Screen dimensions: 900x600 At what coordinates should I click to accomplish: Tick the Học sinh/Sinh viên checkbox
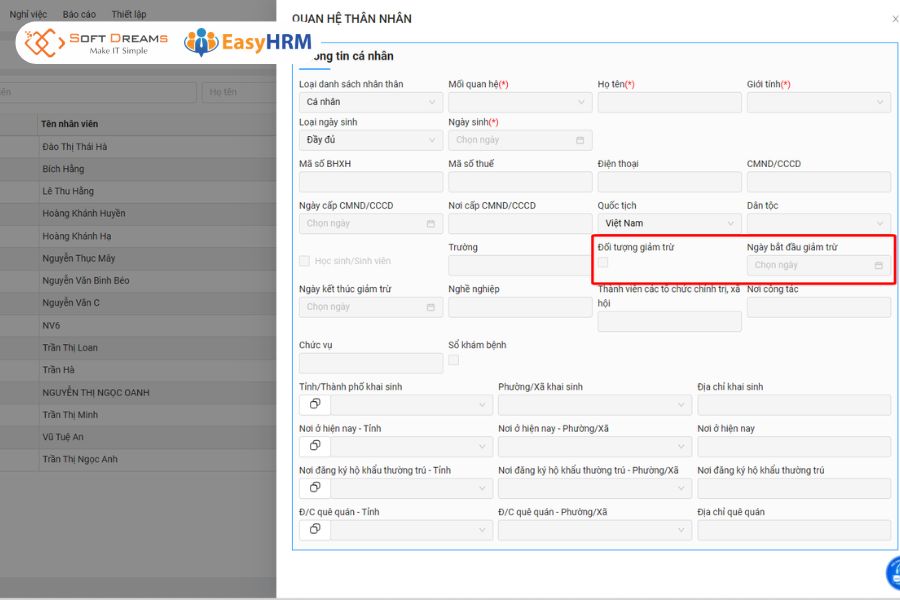304,261
